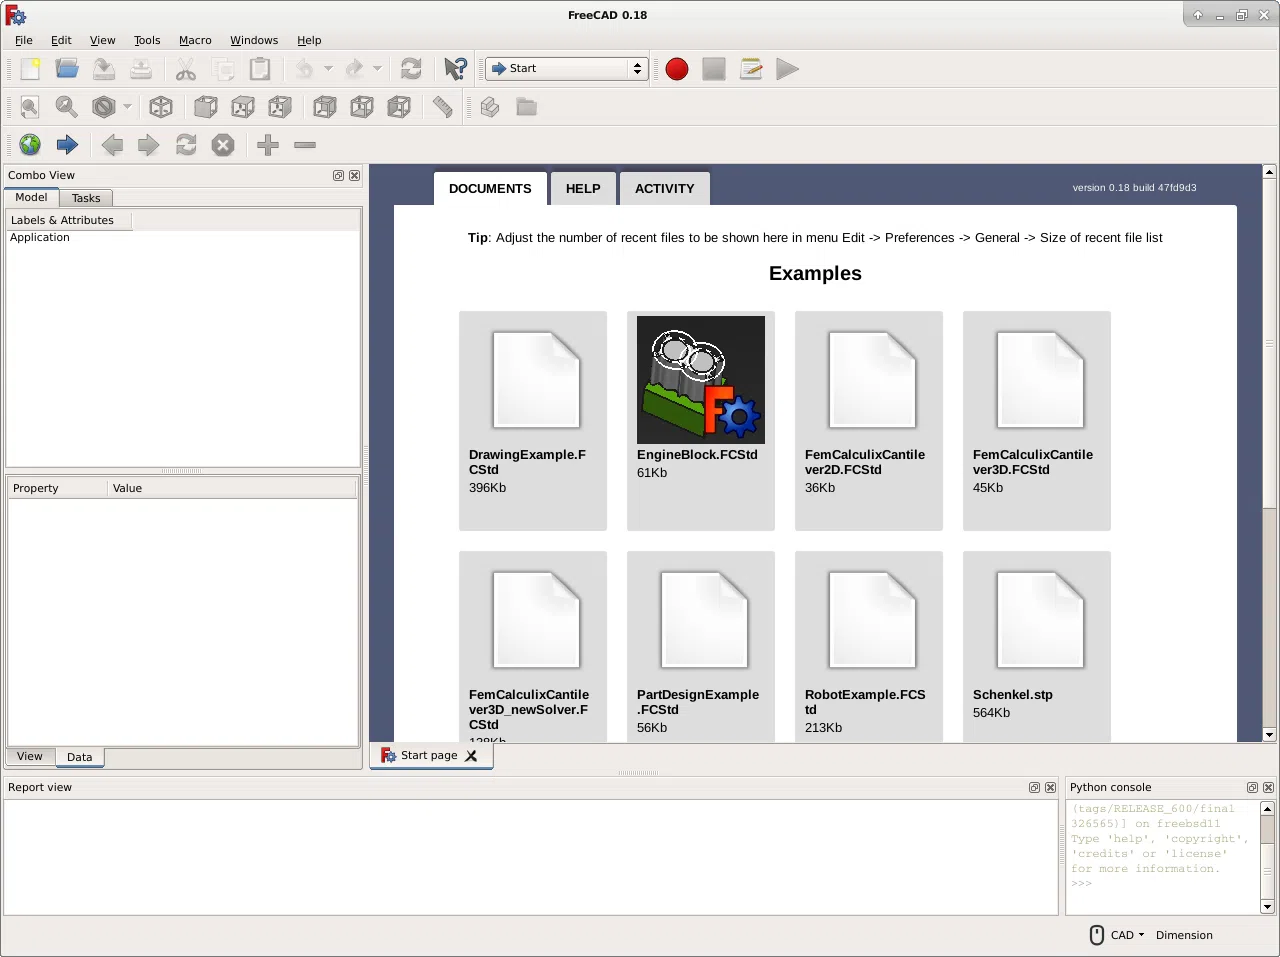The width and height of the screenshot is (1280, 957).
Task: Expand the draw style dropdown arrow
Action: point(125,107)
